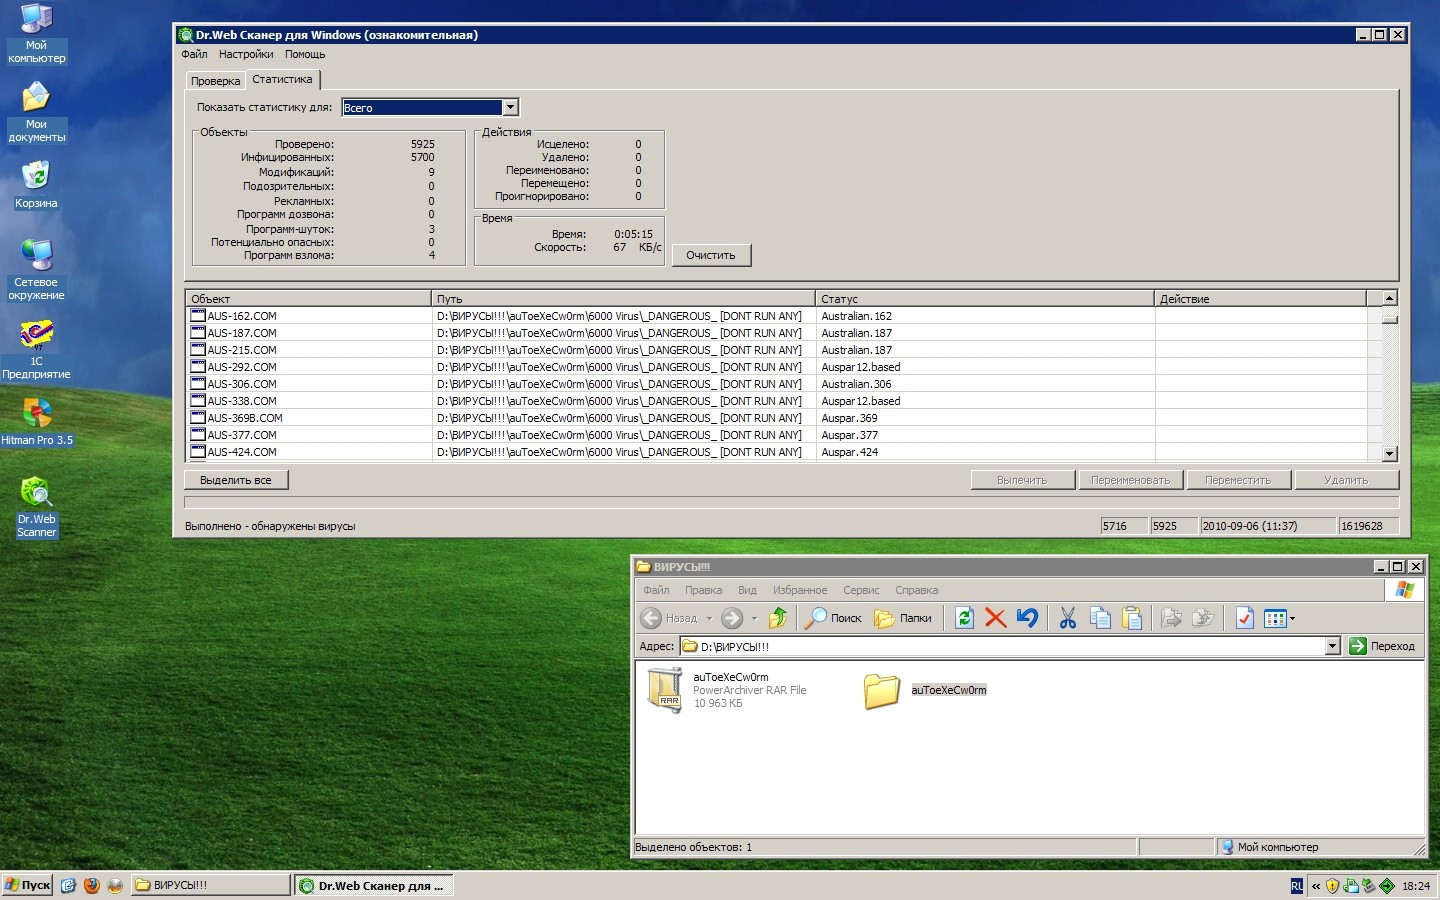Click the scissors Cut icon

1068,618
